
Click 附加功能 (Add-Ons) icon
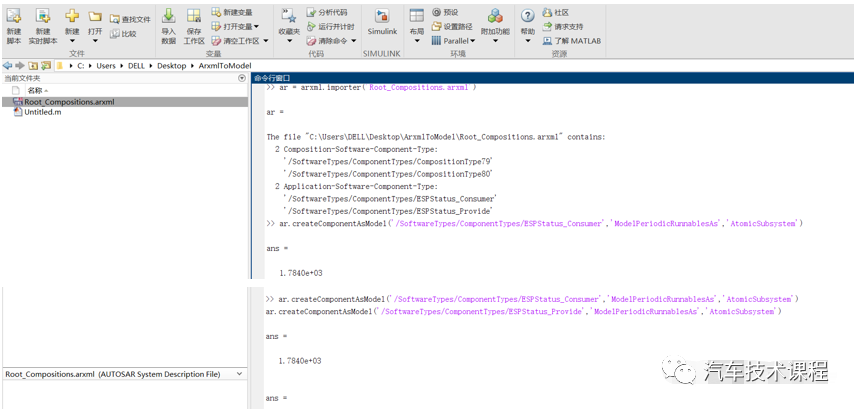(495, 16)
